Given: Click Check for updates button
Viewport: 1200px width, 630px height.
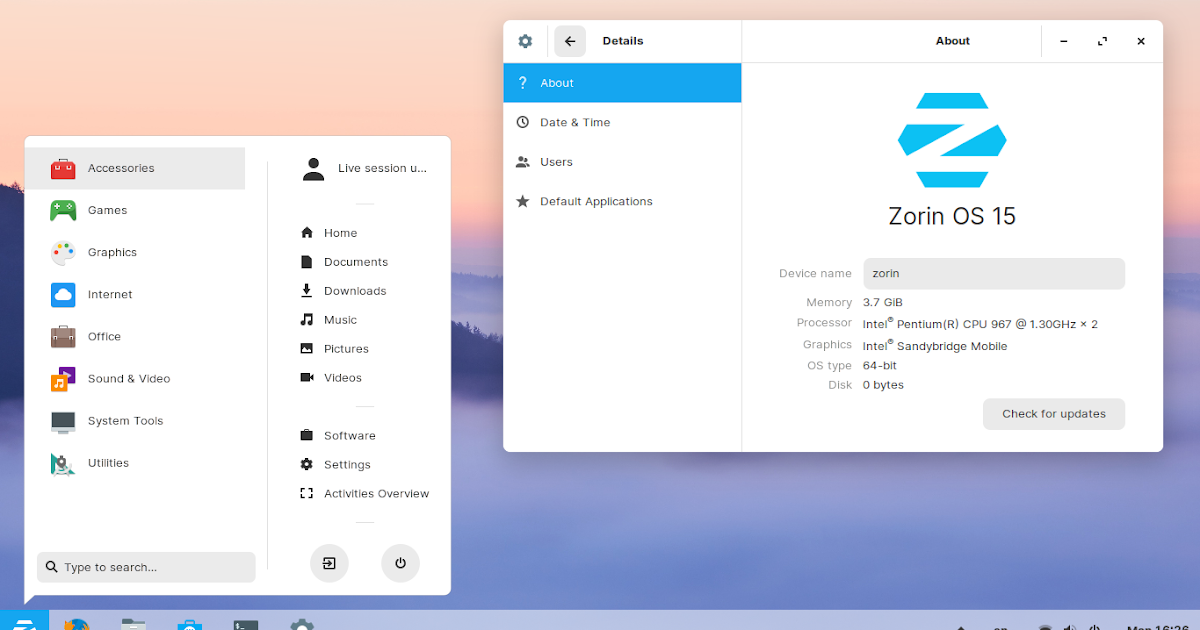Looking at the screenshot, I should [1054, 414].
